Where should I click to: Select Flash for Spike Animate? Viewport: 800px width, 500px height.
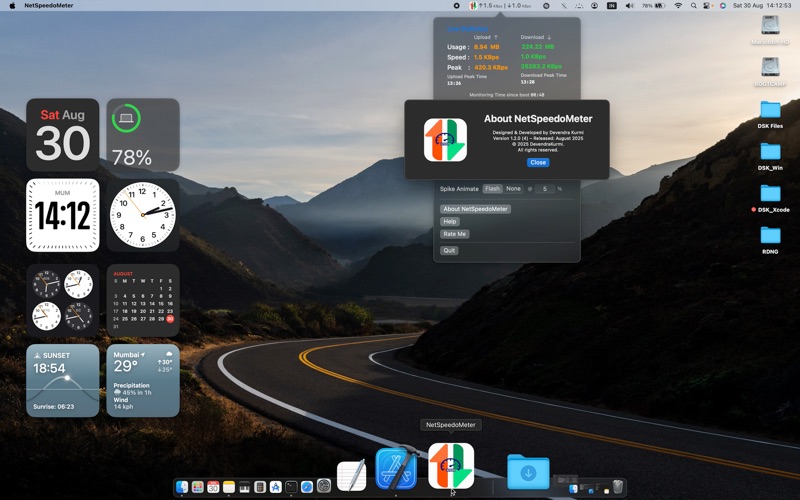[492, 189]
